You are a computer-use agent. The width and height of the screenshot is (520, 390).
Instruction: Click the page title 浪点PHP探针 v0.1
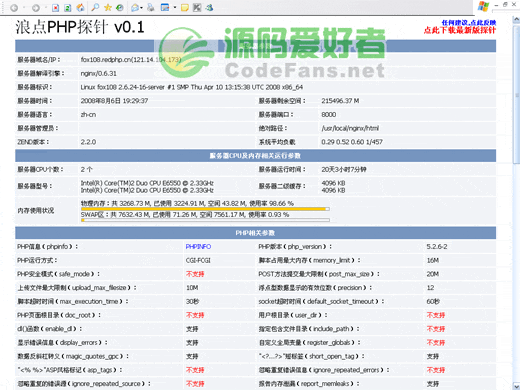[x=80, y=27]
